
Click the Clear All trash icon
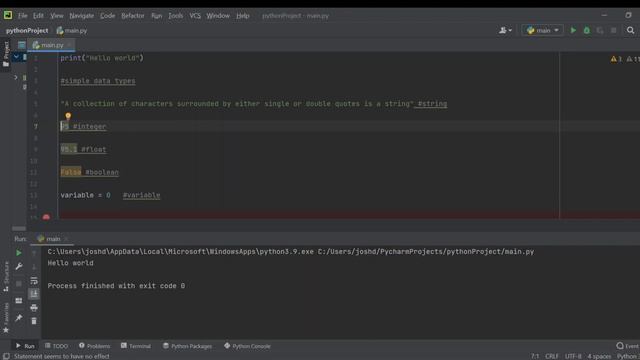pos(34,321)
